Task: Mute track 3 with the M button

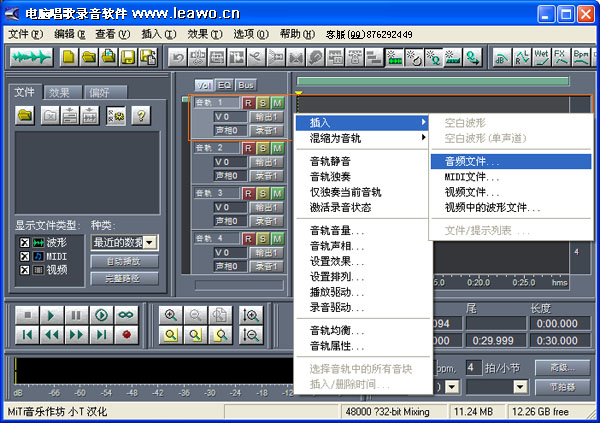Action: pos(277,193)
